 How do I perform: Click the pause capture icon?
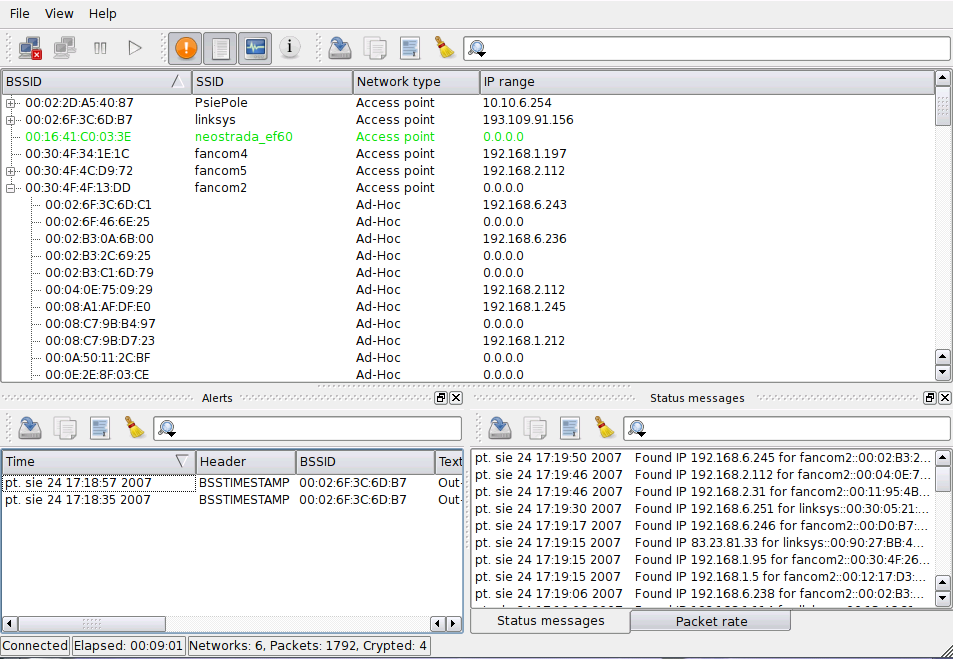click(x=100, y=47)
